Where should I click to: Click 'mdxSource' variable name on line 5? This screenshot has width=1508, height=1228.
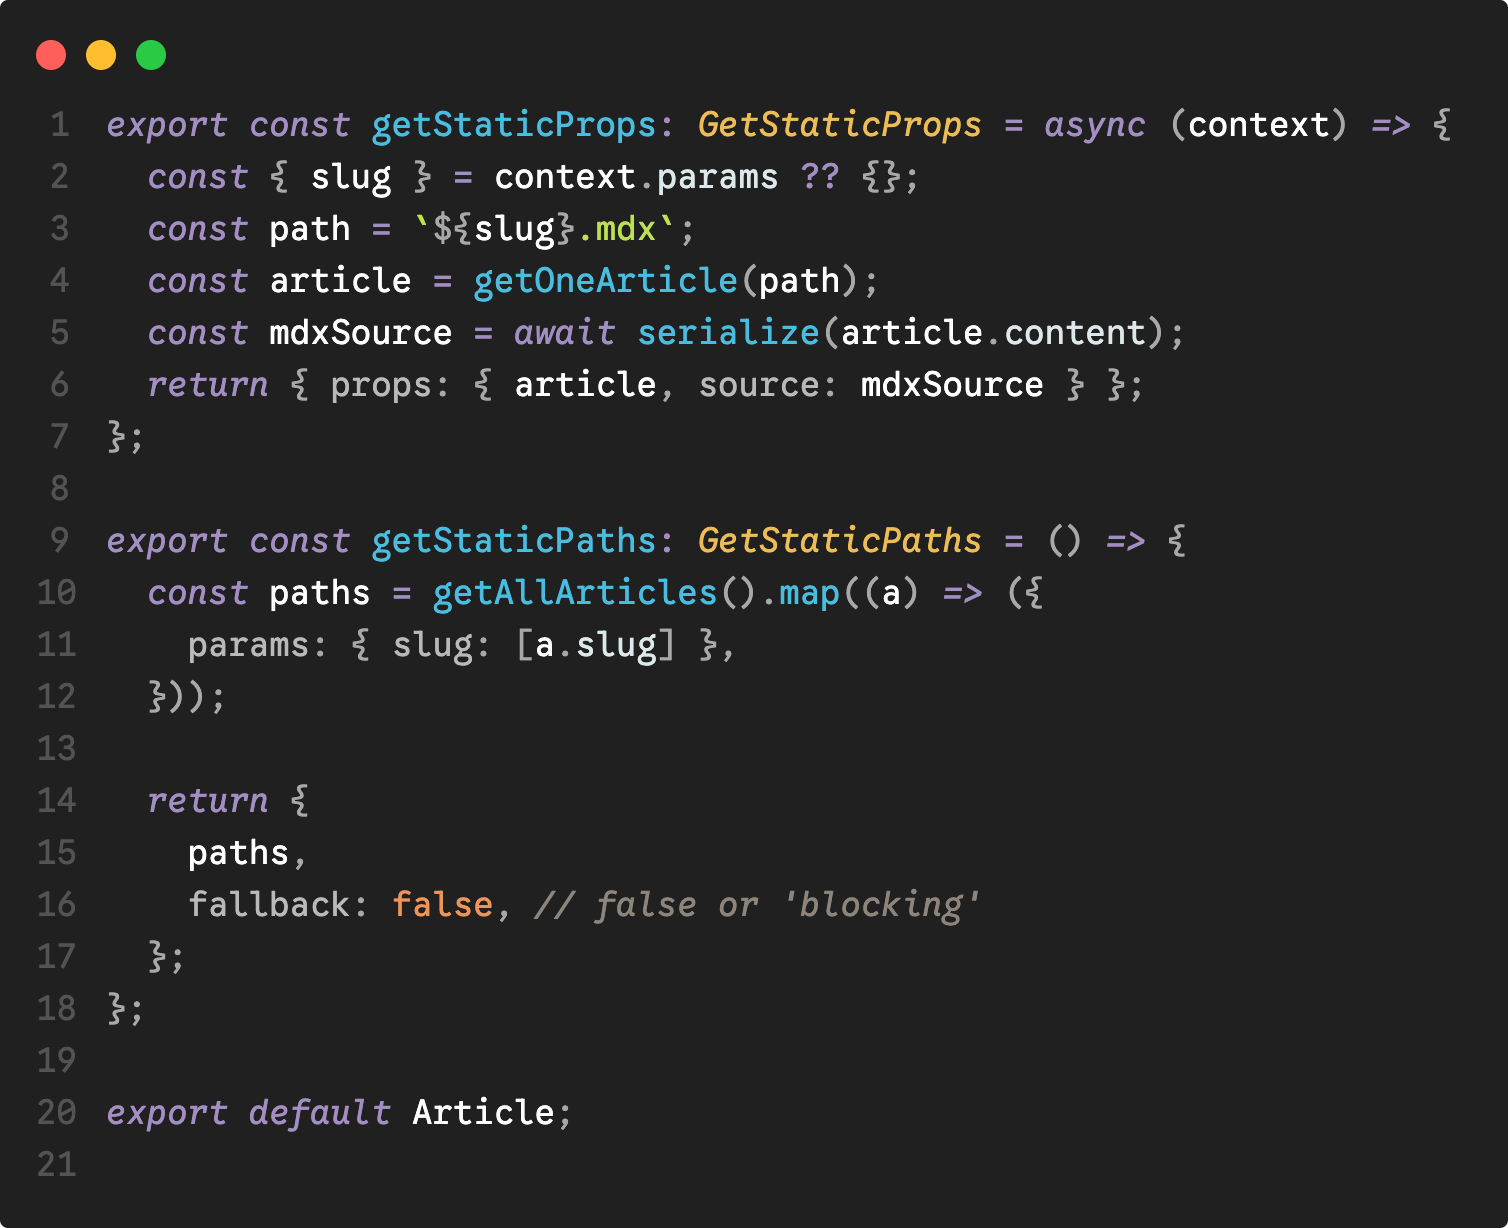(x=361, y=333)
